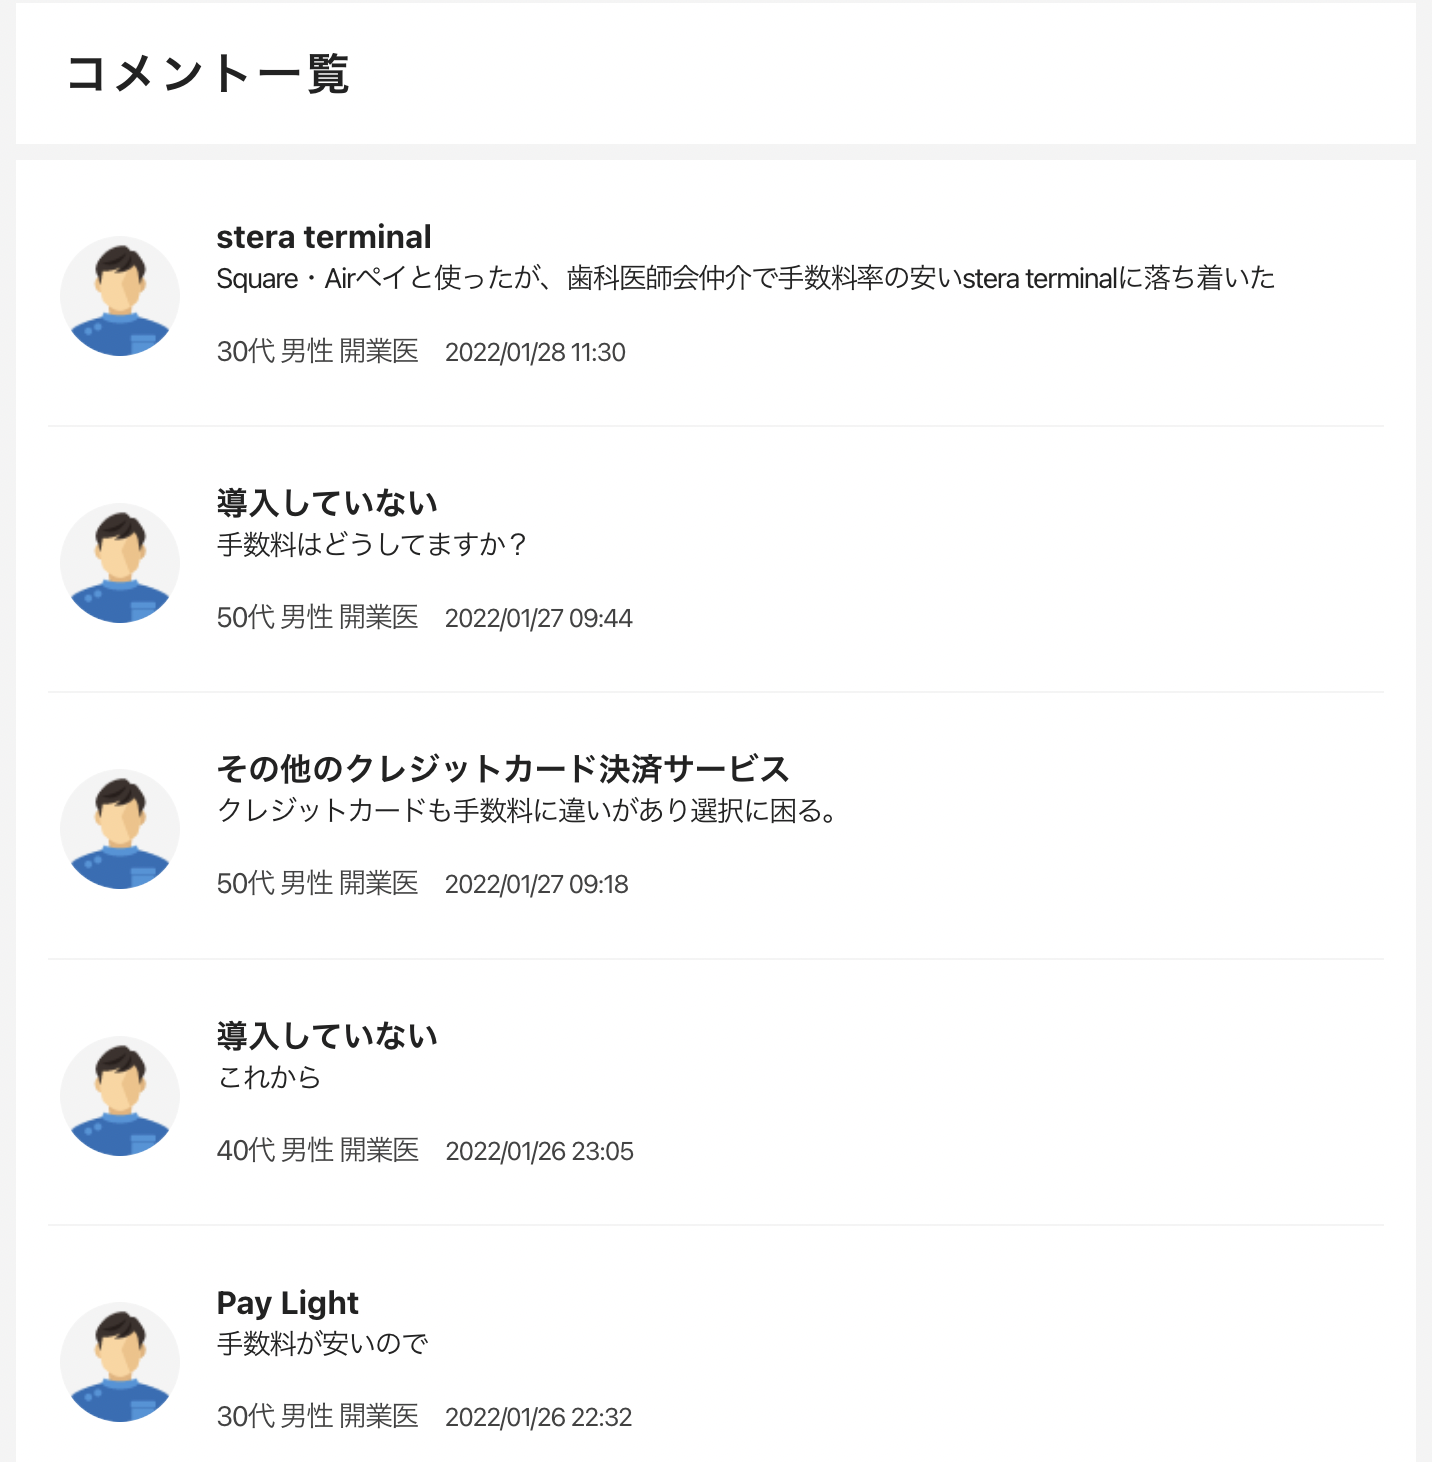This screenshot has height=1462, width=1432.
Task: Click the "その他のクレジットカード決済サービス" title
Action: point(503,769)
